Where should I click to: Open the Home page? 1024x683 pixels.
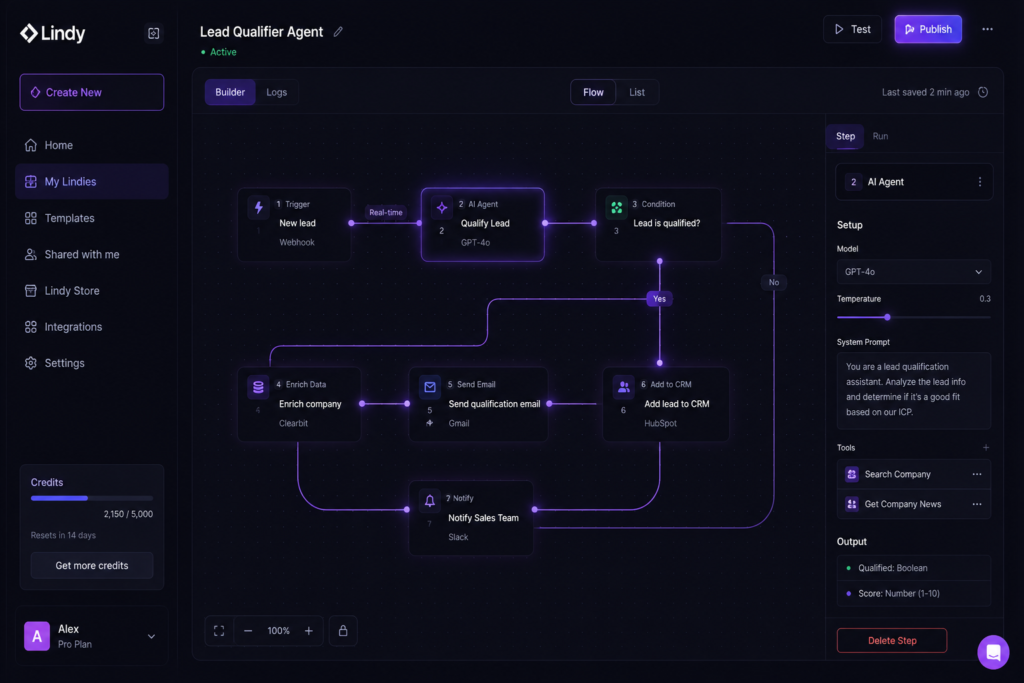[91, 145]
